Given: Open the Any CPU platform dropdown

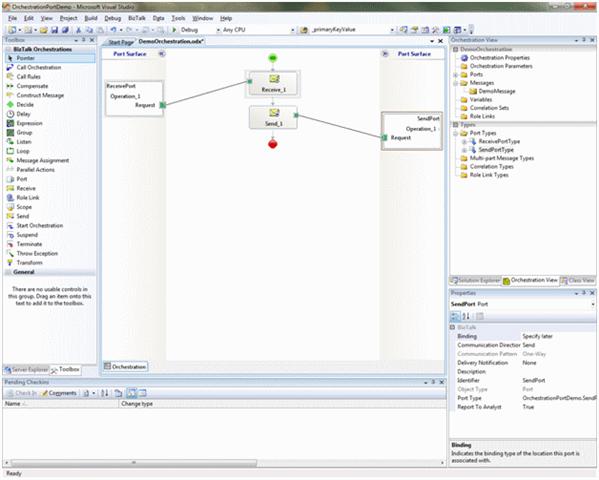Looking at the screenshot, I should click(x=293, y=30).
